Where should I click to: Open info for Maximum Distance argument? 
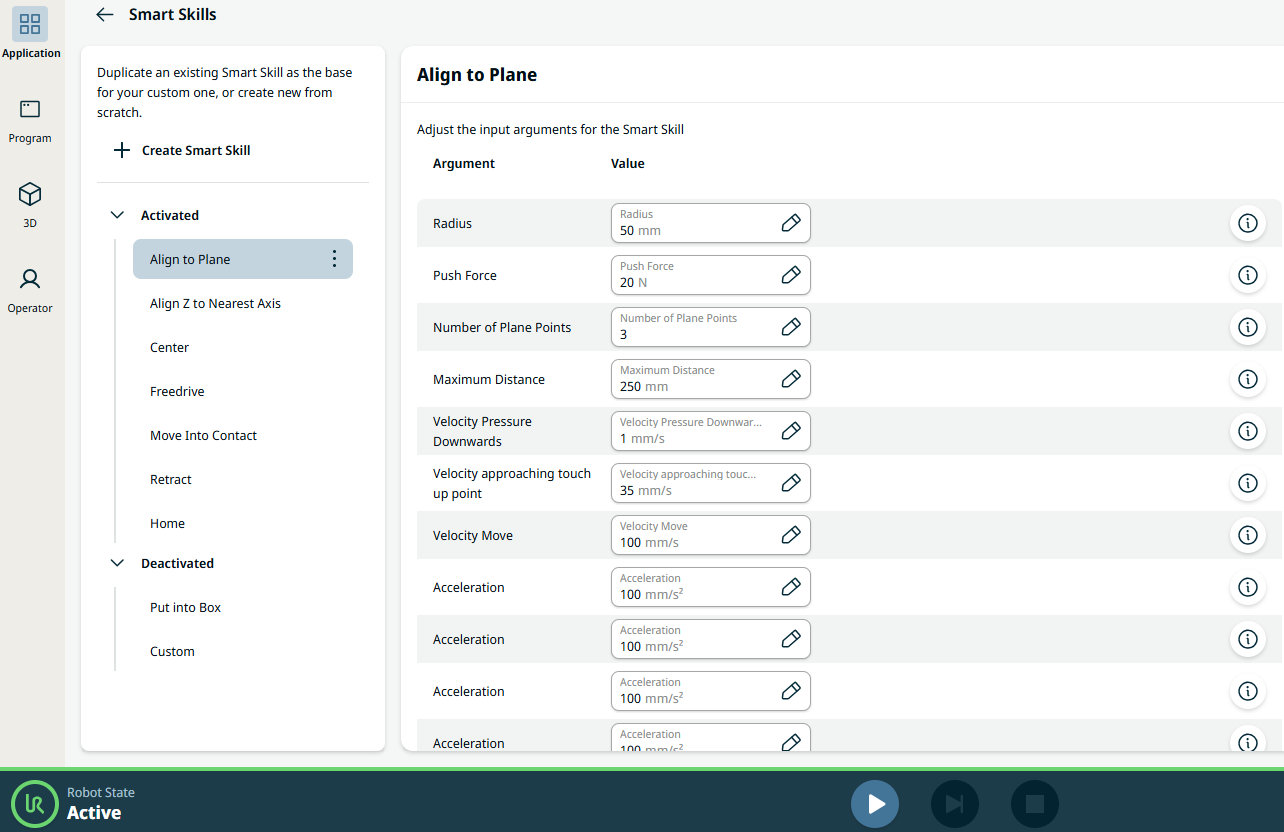coord(1247,379)
